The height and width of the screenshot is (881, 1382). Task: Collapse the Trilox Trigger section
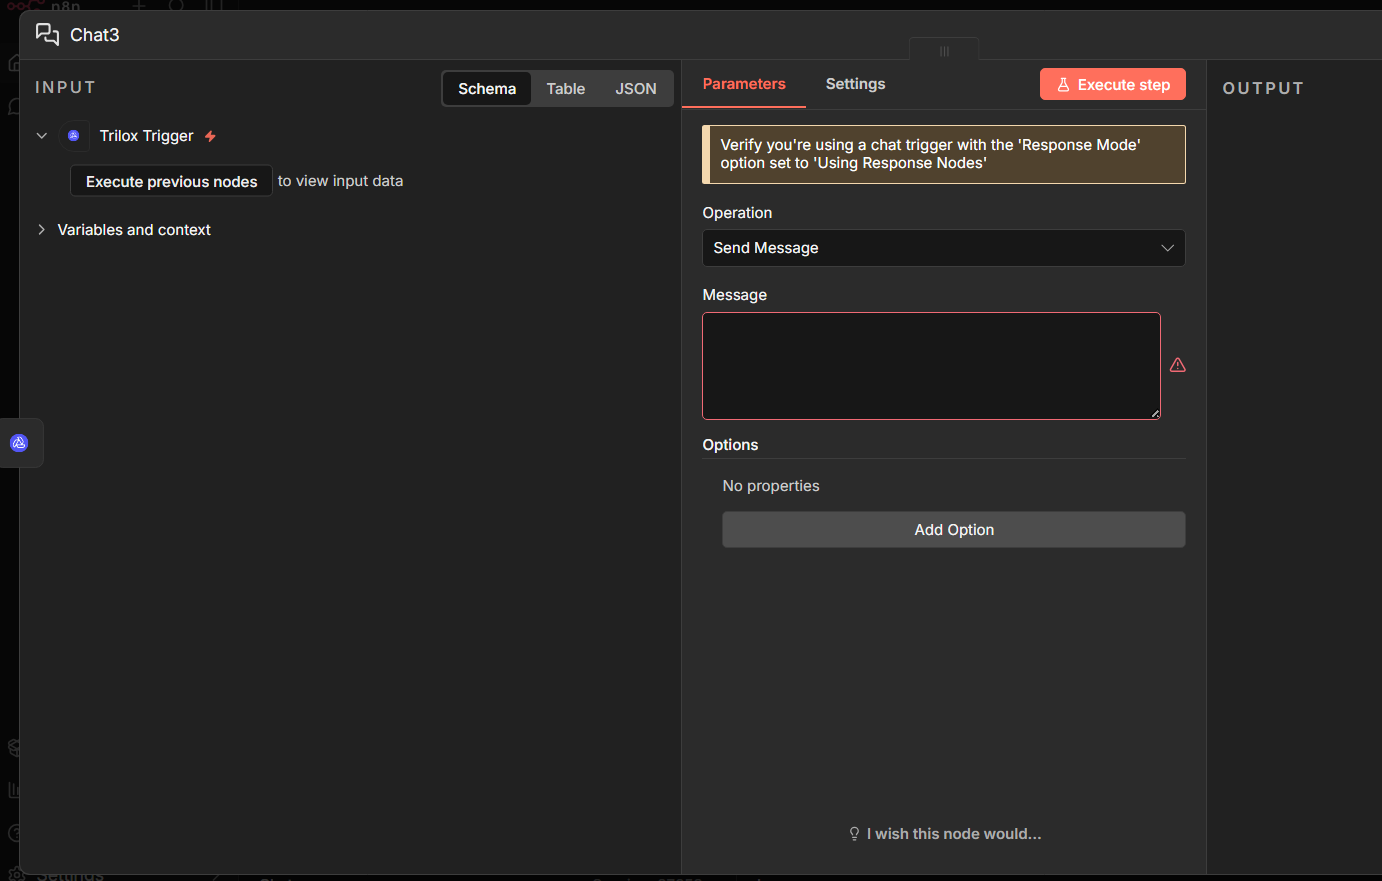pyautogui.click(x=42, y=136)
